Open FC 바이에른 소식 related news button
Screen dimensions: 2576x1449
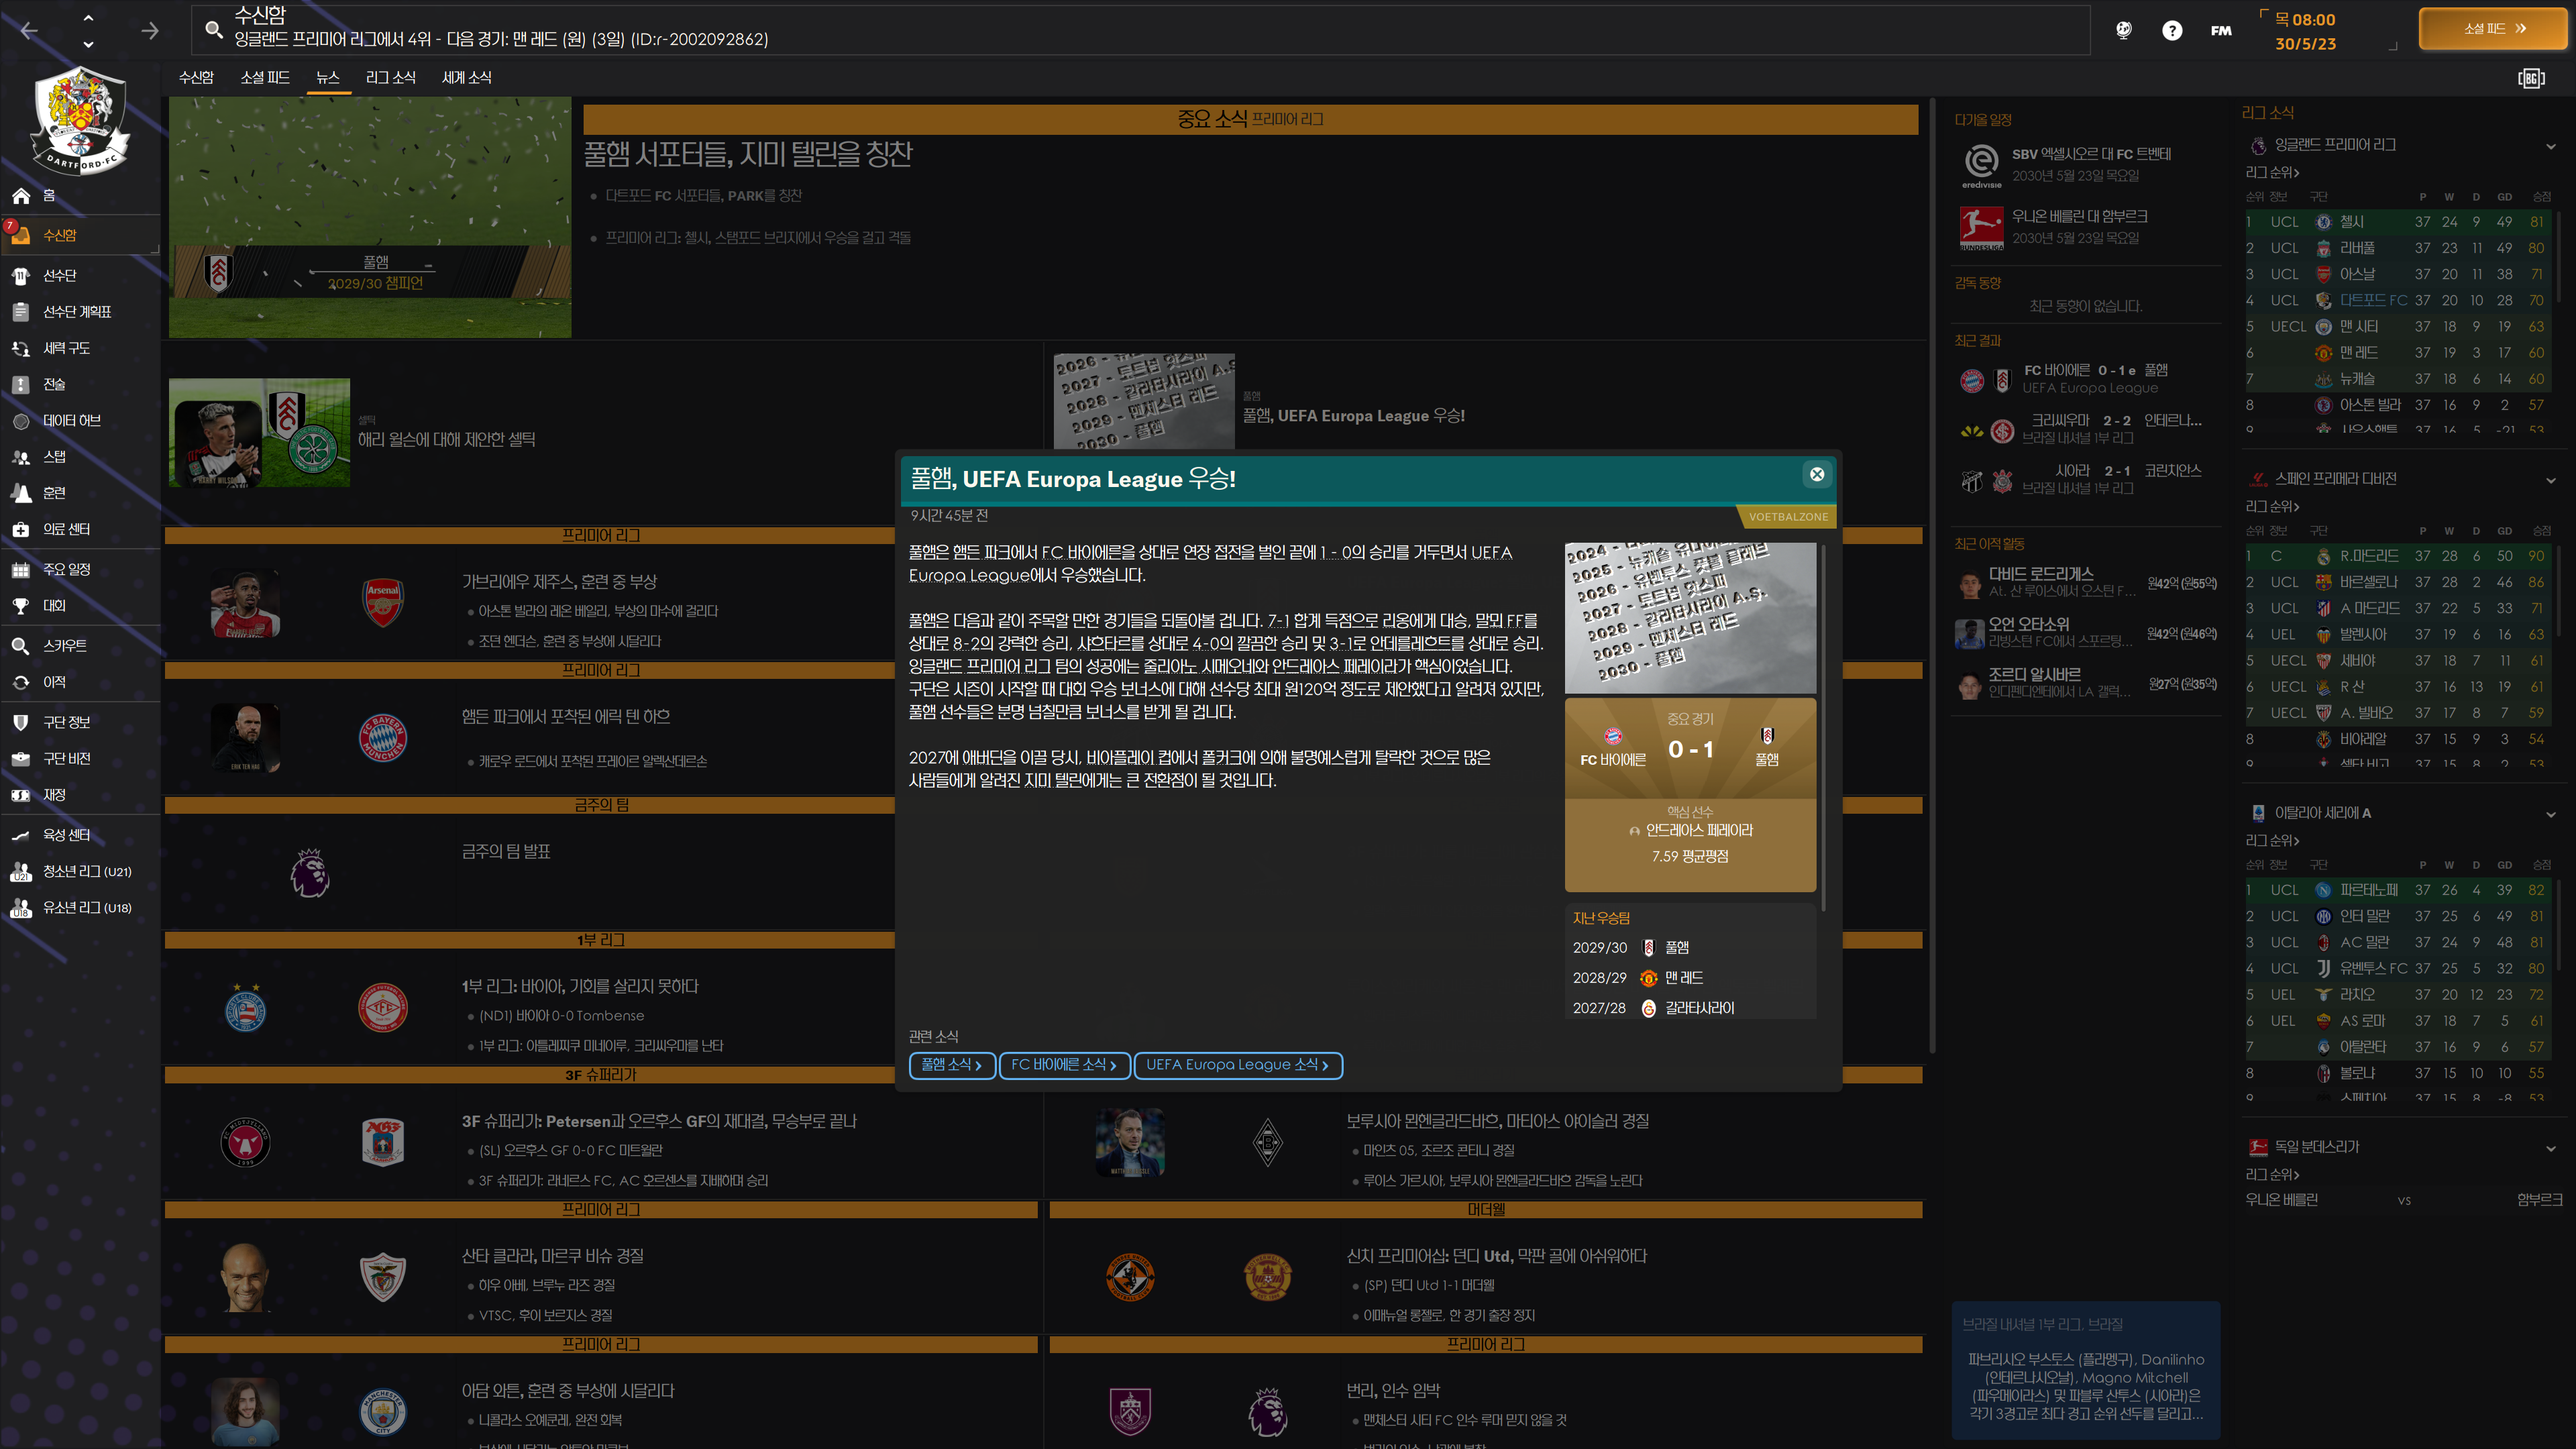click(x=1064, y=1065)
